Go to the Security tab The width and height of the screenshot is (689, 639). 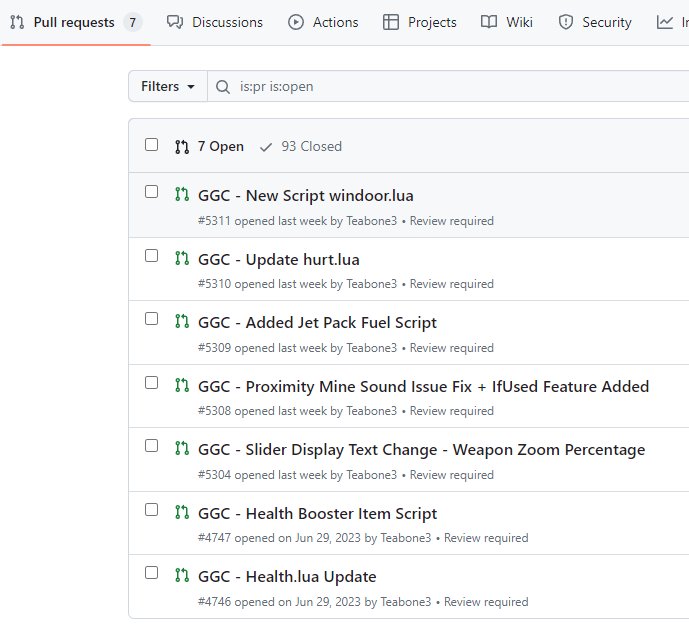[x=595, y=22]
